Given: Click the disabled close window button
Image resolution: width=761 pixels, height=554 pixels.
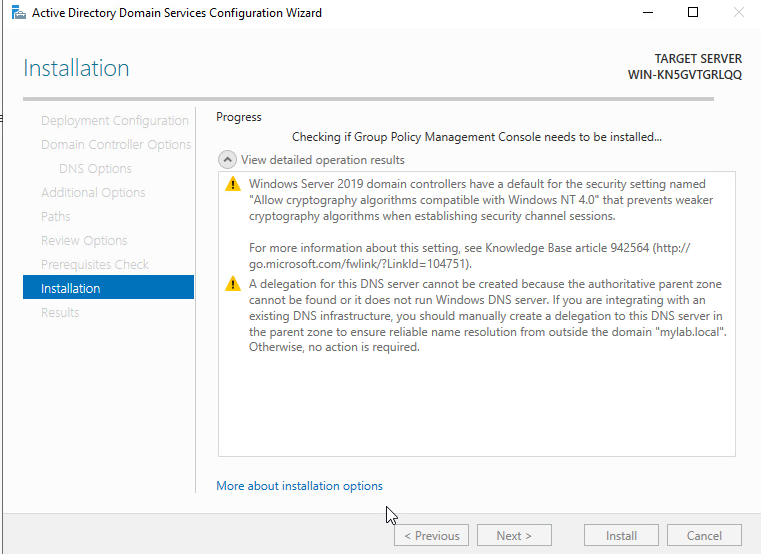Looking at the screenshot, I should click(x=739, y=13).
